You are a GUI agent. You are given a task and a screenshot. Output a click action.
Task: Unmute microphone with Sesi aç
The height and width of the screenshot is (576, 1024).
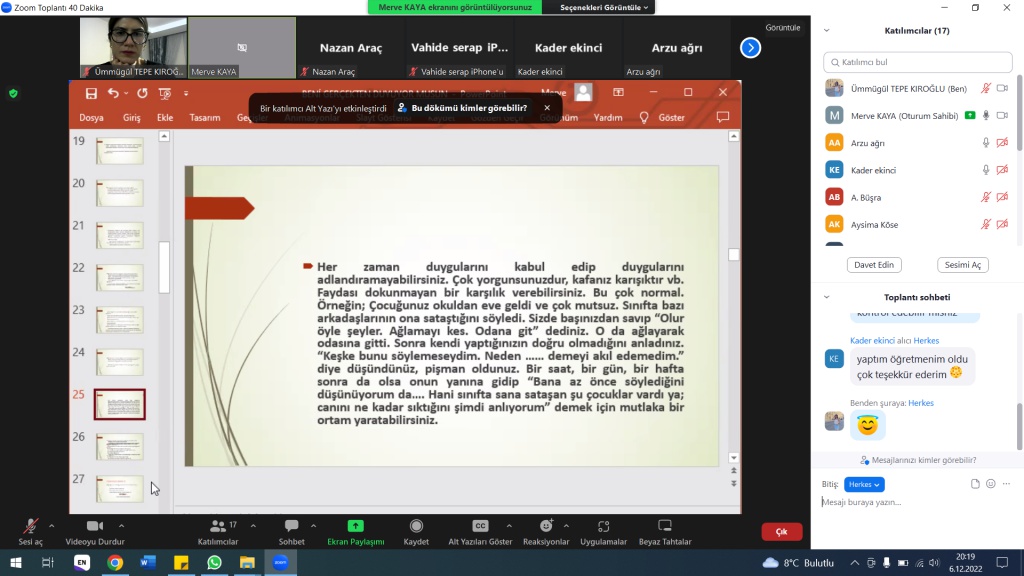30,526
